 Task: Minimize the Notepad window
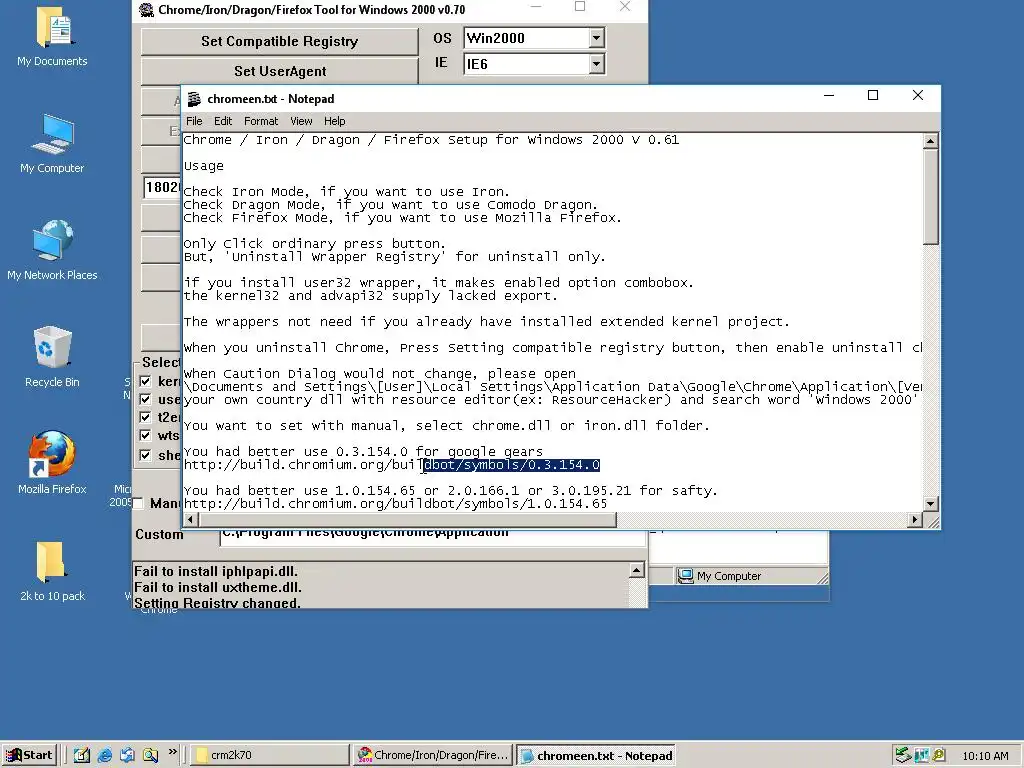click(829, 95)
